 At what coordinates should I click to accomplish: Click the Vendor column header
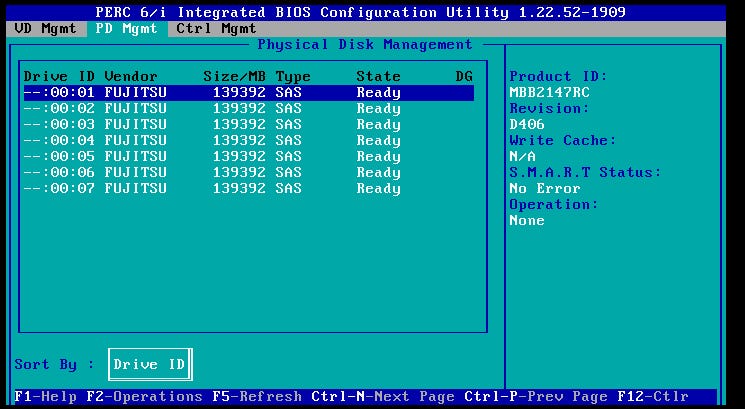tap(131, 77)
